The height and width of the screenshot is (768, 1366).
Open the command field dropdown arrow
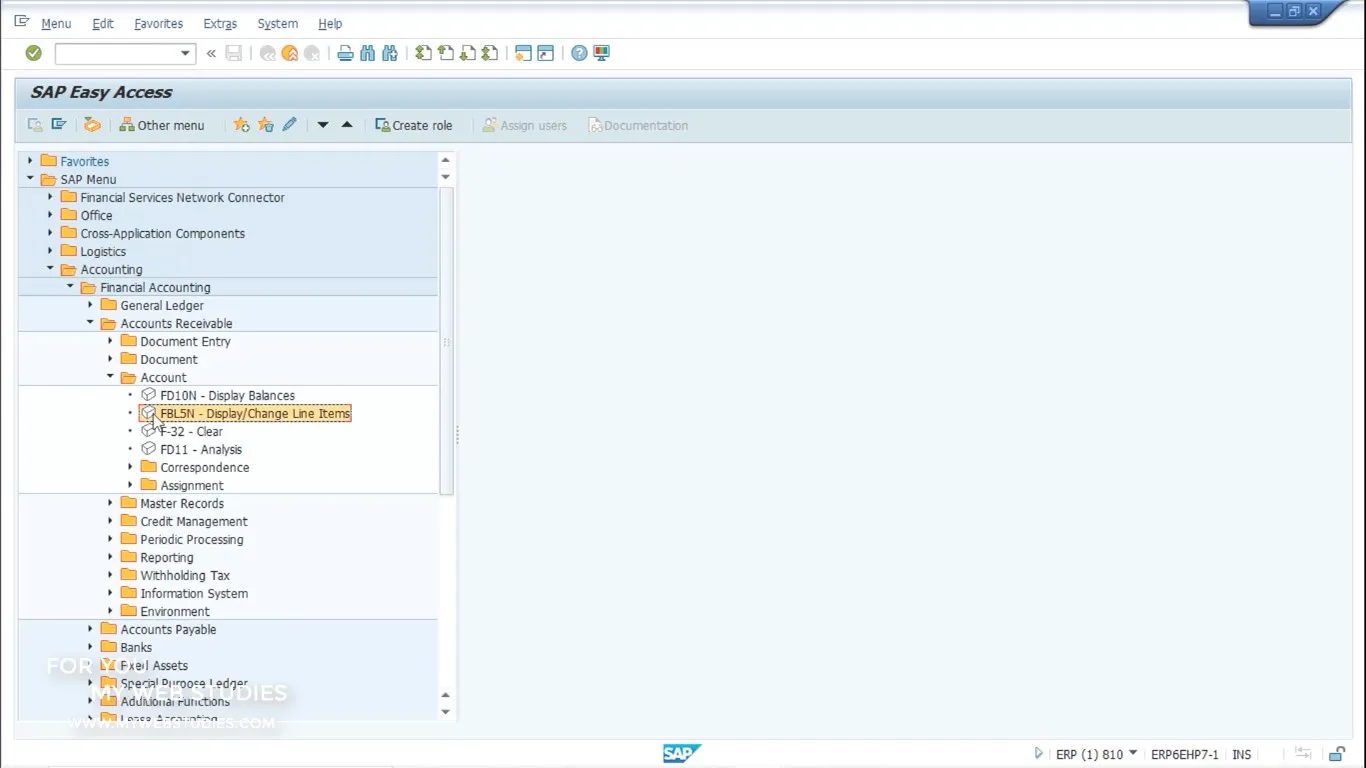tap(185, 53)
